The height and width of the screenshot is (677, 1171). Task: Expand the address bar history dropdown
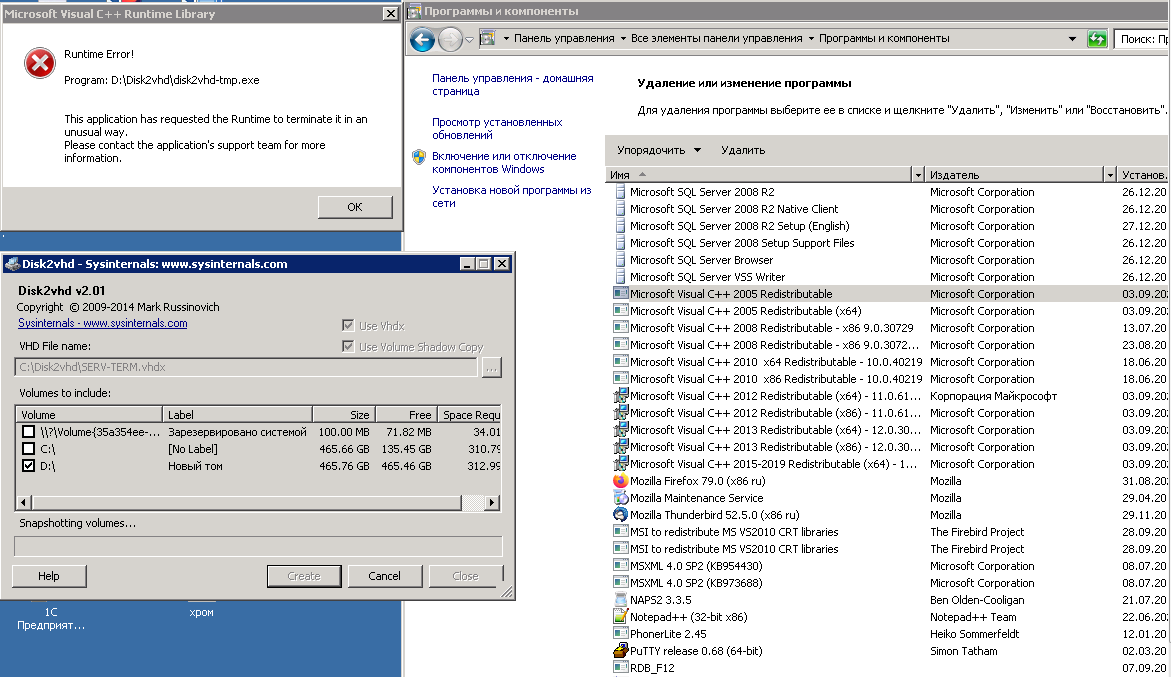(1072, 39)
